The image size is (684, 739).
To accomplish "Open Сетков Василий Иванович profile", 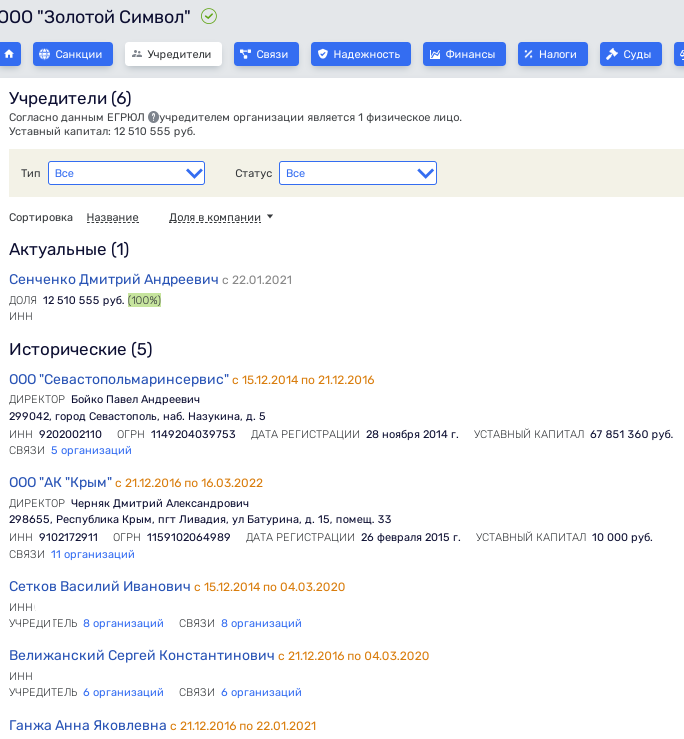I will [99, 586].
